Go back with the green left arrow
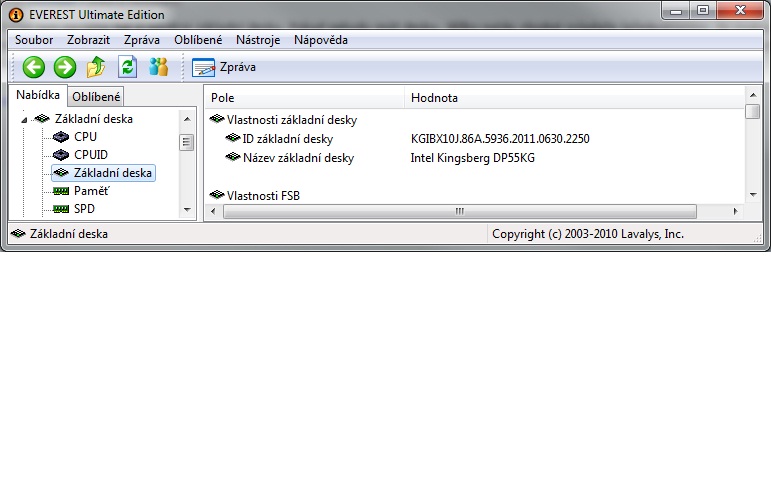 pyautogui.click(x=33, y=67)
